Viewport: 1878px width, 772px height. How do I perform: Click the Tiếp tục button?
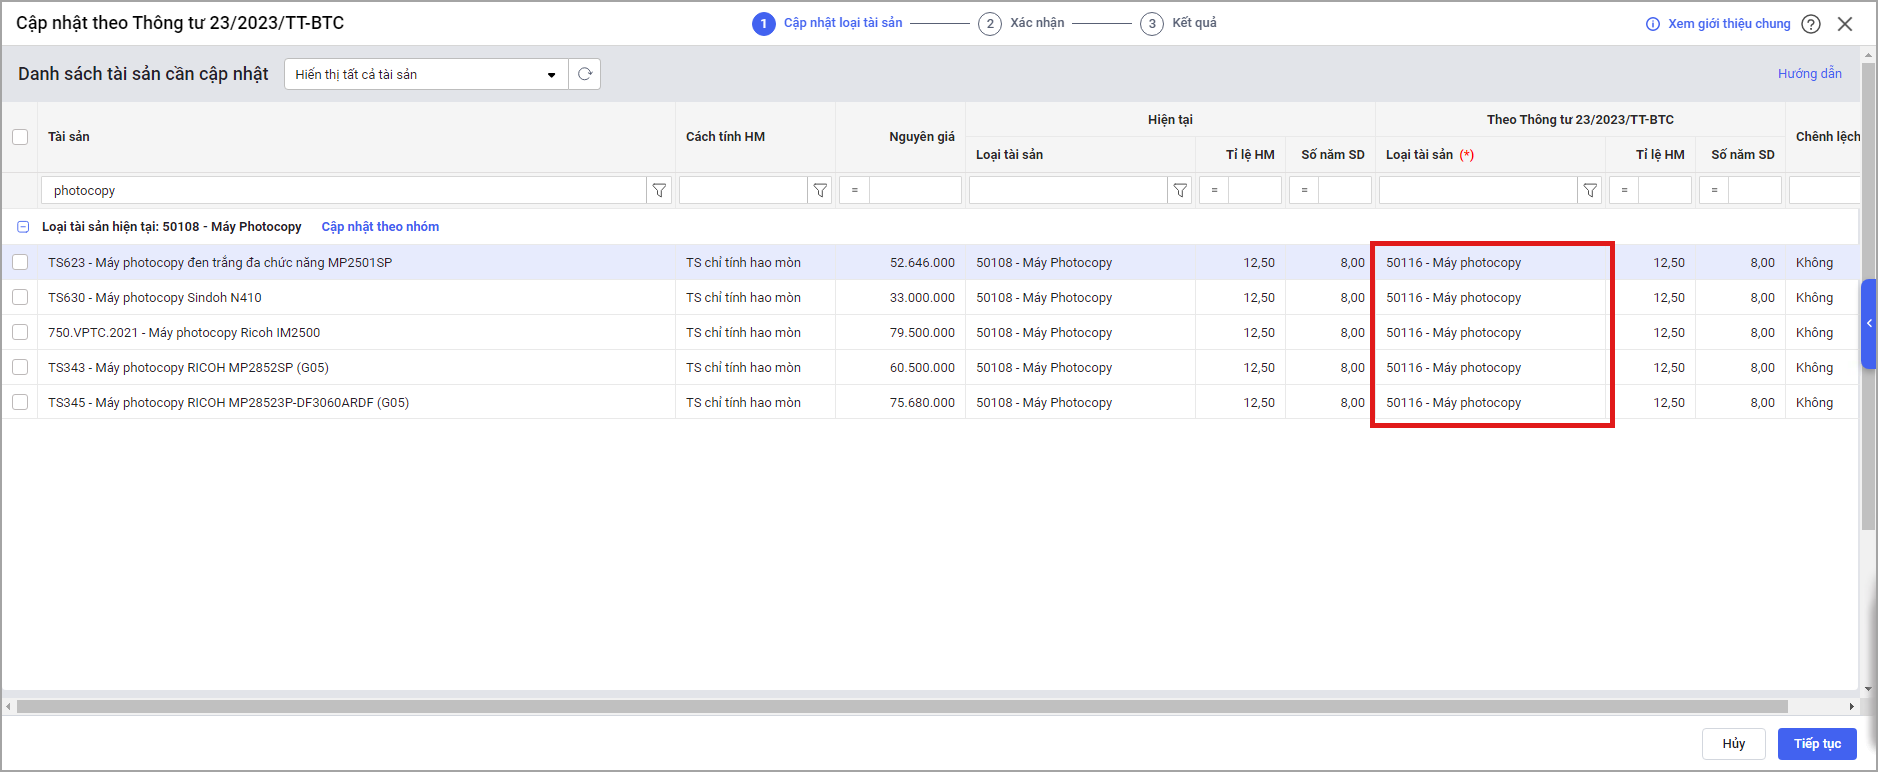click(1816, 743)
